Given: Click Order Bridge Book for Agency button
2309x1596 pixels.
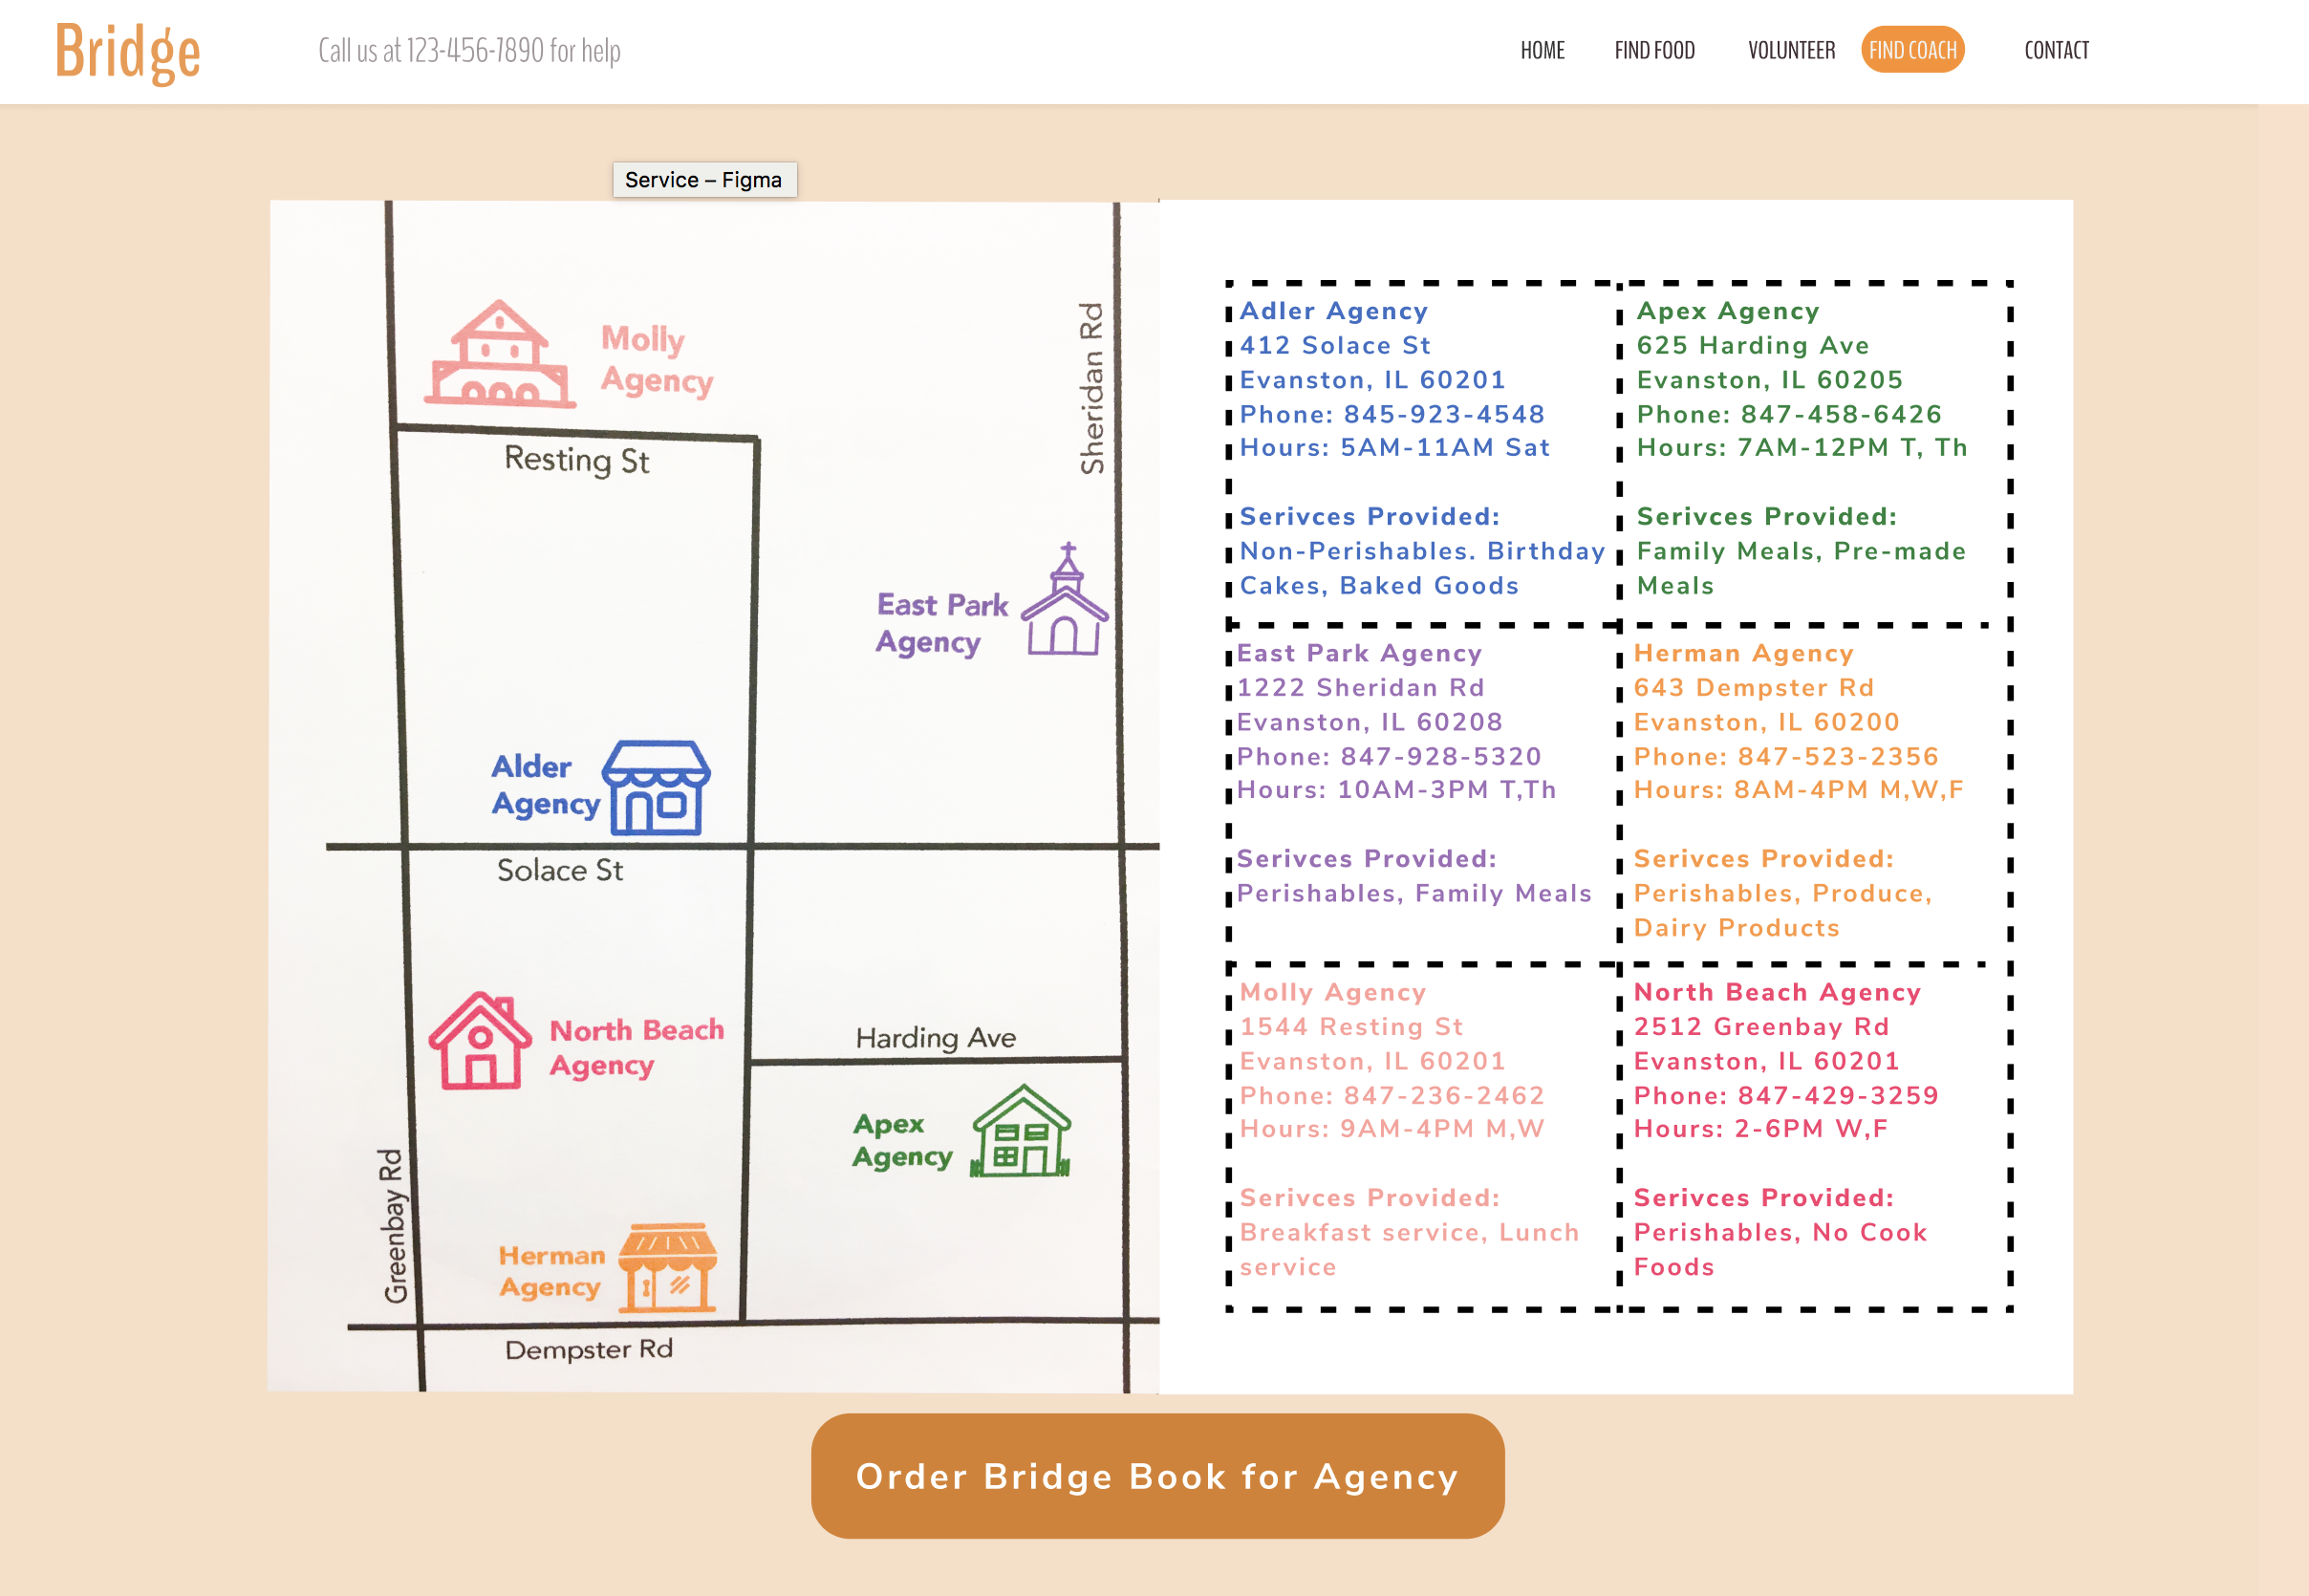Looking at the screenshot, I should coord(1157,1476).
